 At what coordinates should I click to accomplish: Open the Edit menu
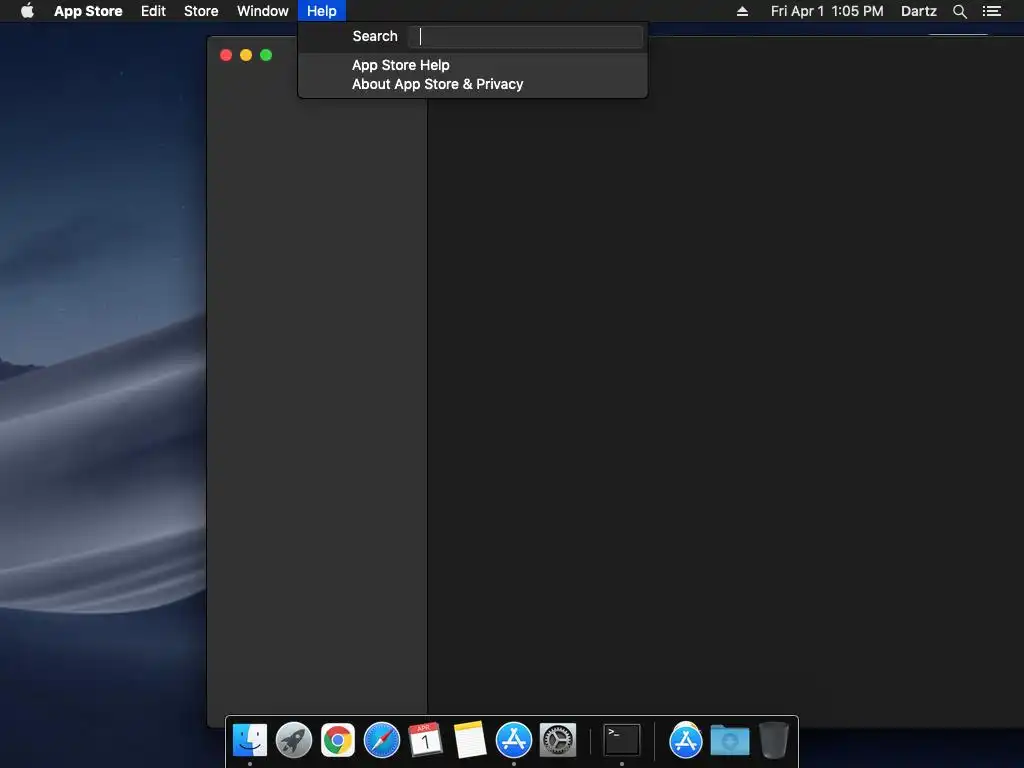point(153,11)
